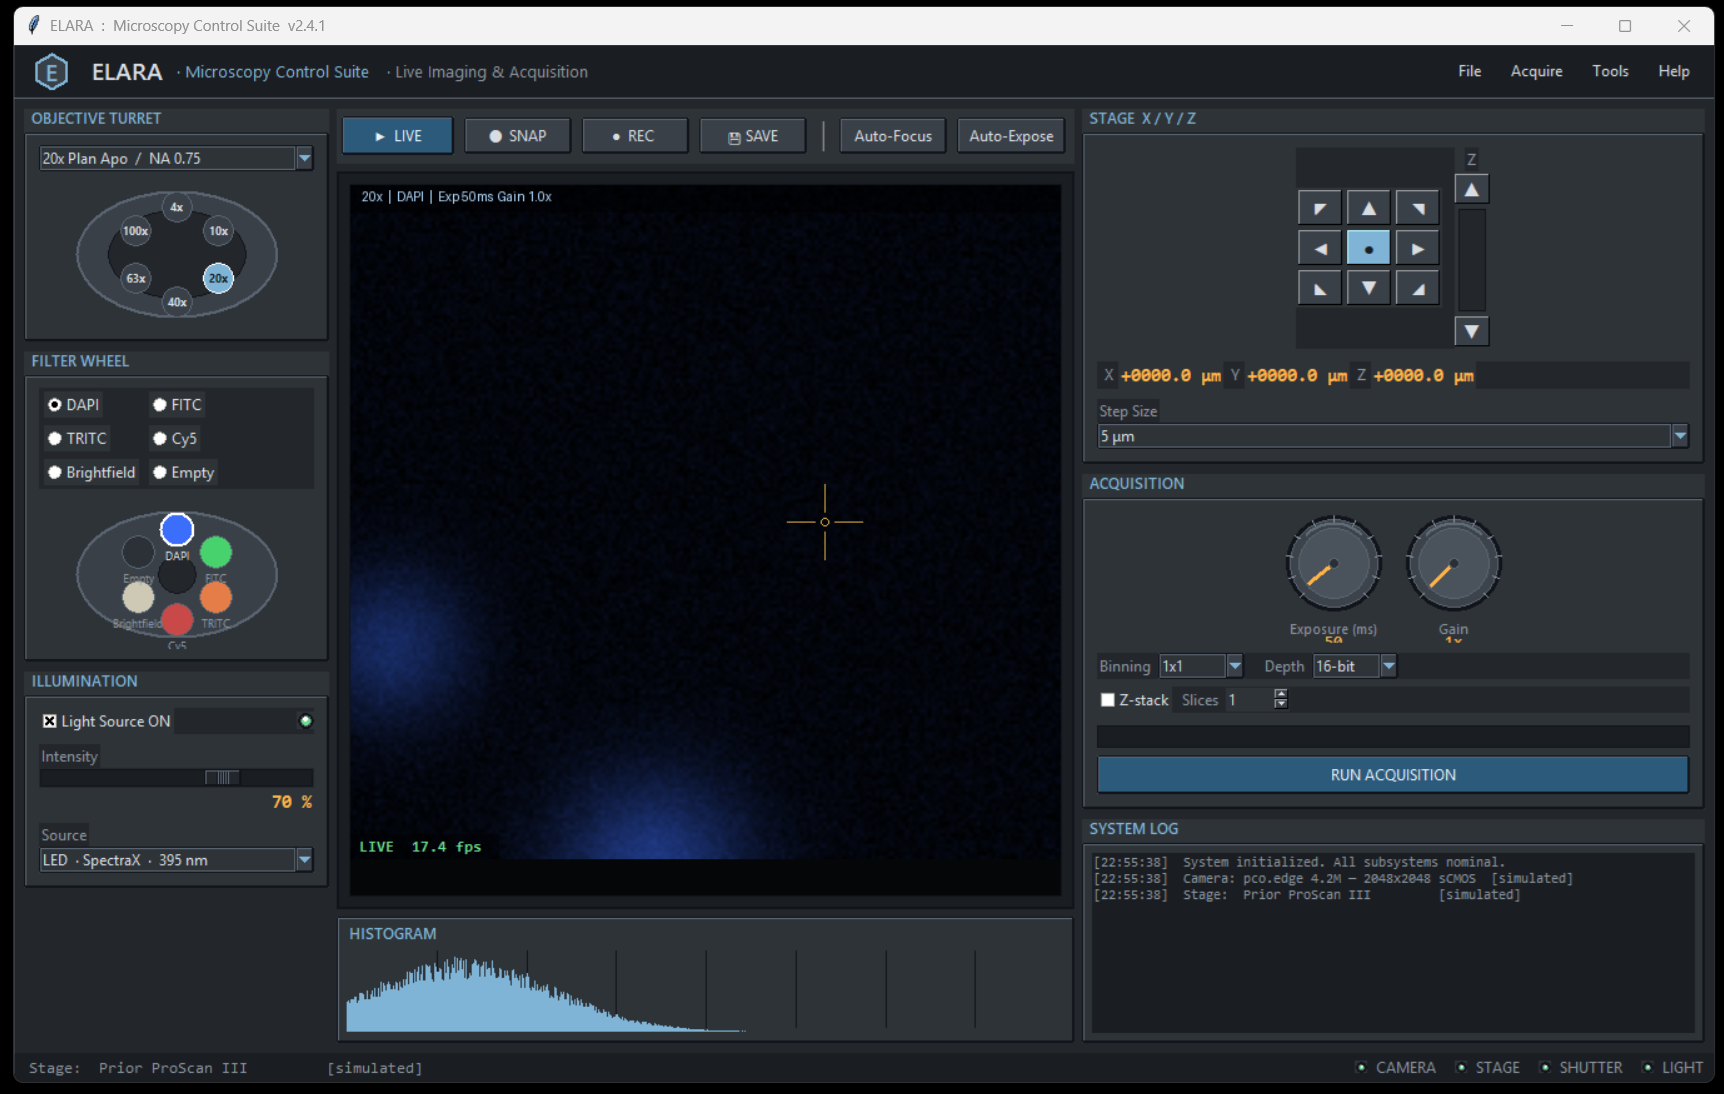This screenshot has width=1724, height=1094.
Task: Click blue DAPI position on filter wheel
Action: [x=177, y=529]
